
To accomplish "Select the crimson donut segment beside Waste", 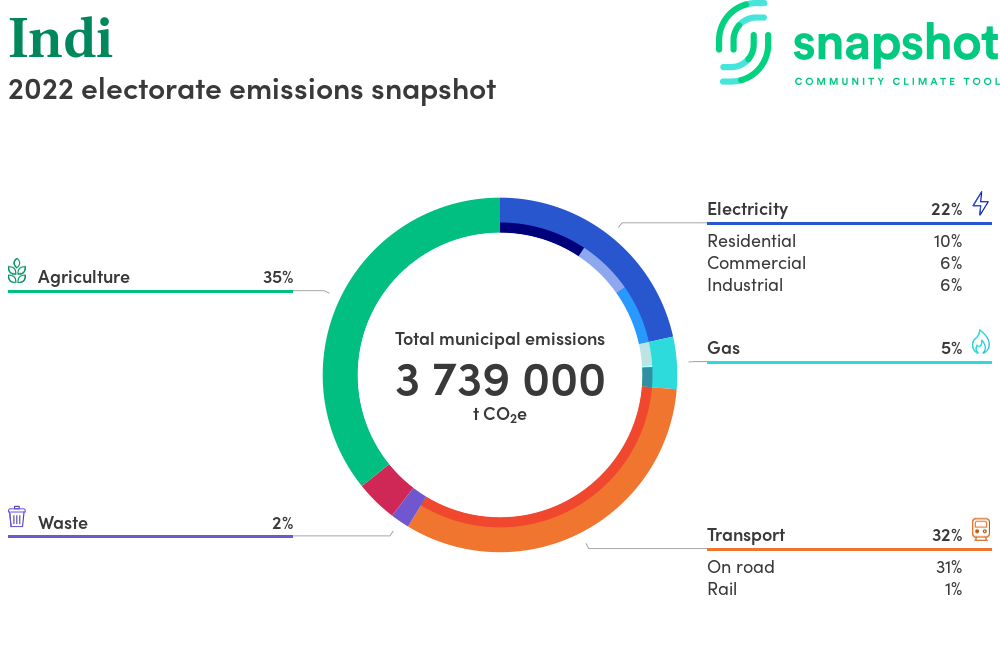I will point(387,490).
